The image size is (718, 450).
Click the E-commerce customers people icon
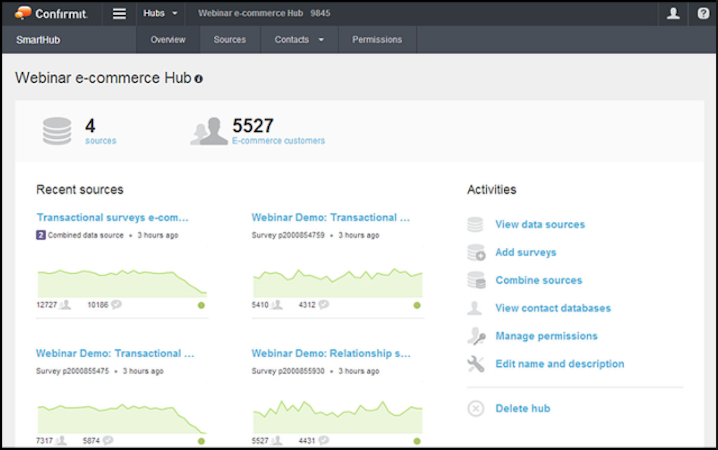209,131
